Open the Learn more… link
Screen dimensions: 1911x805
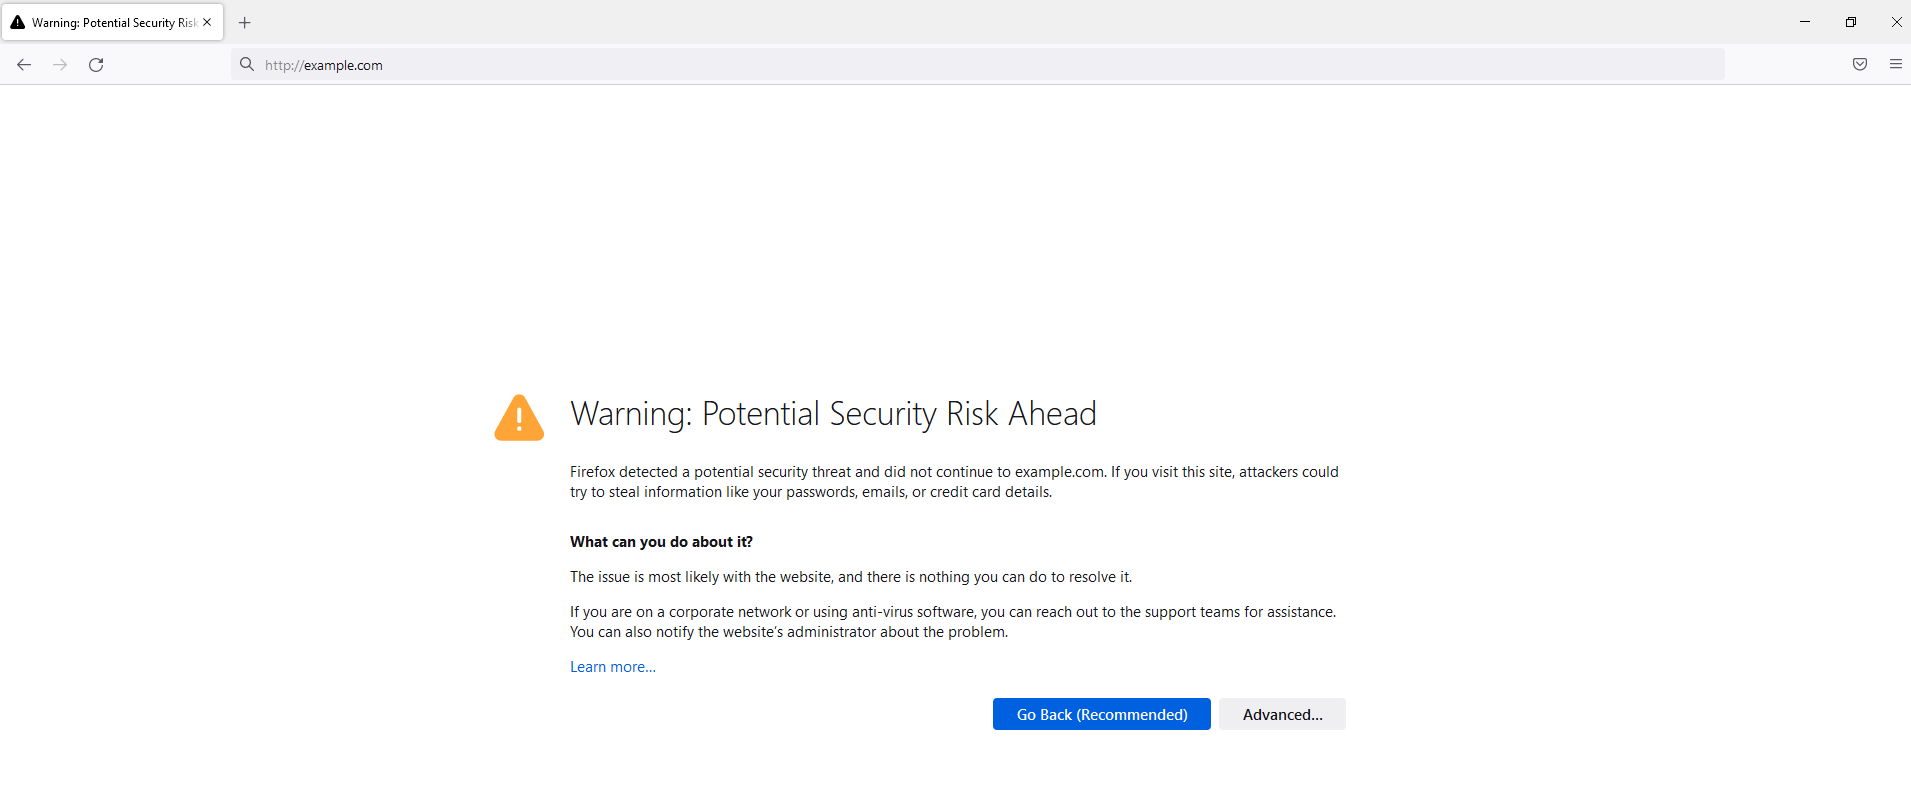click(613, 667)
